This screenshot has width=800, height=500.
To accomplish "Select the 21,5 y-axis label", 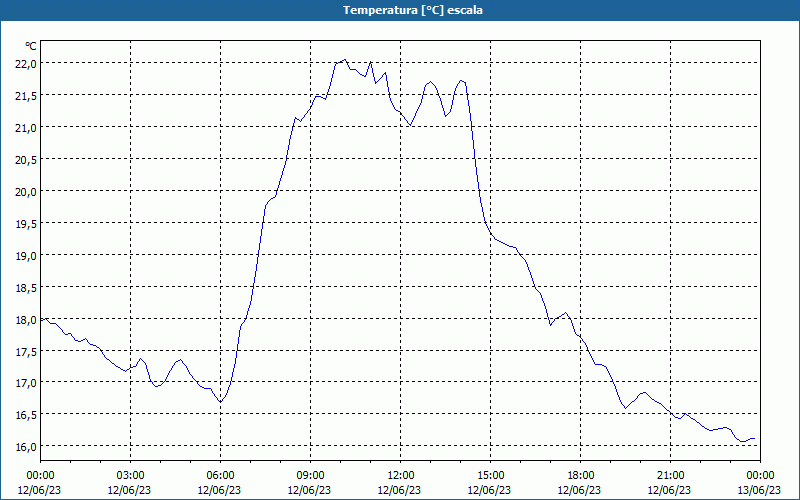I will coord(26,96).
